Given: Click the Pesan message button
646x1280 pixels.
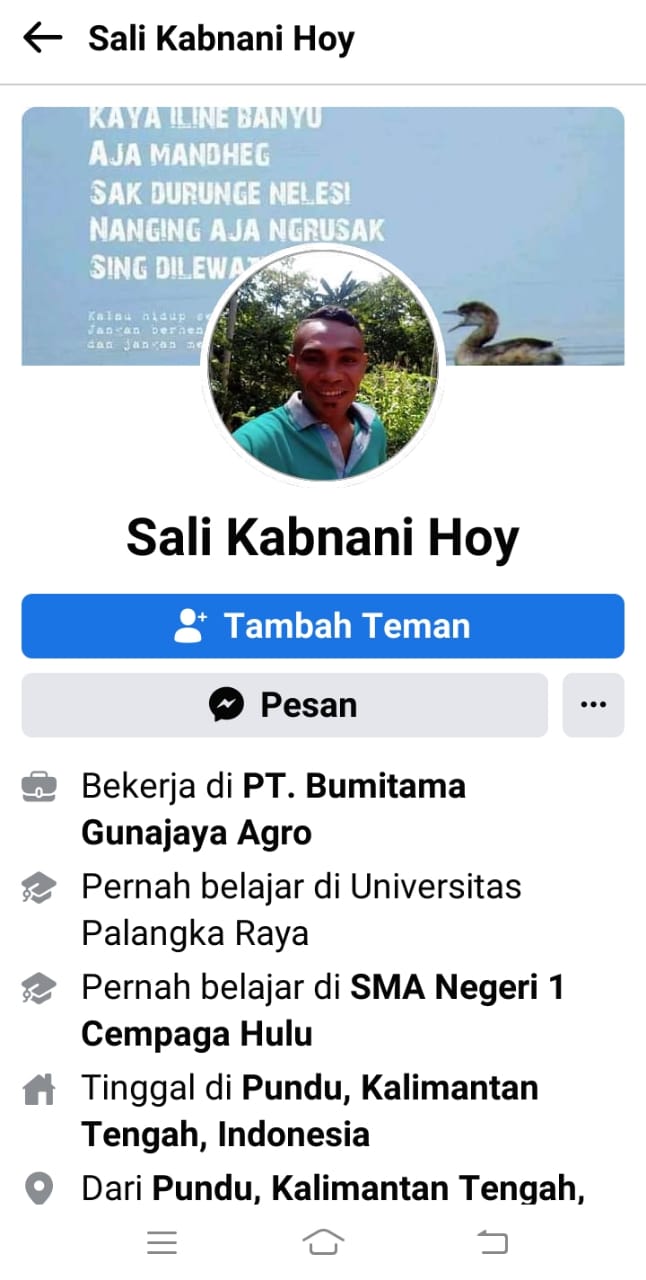Looking at the screenshot, I should point(285,705).
